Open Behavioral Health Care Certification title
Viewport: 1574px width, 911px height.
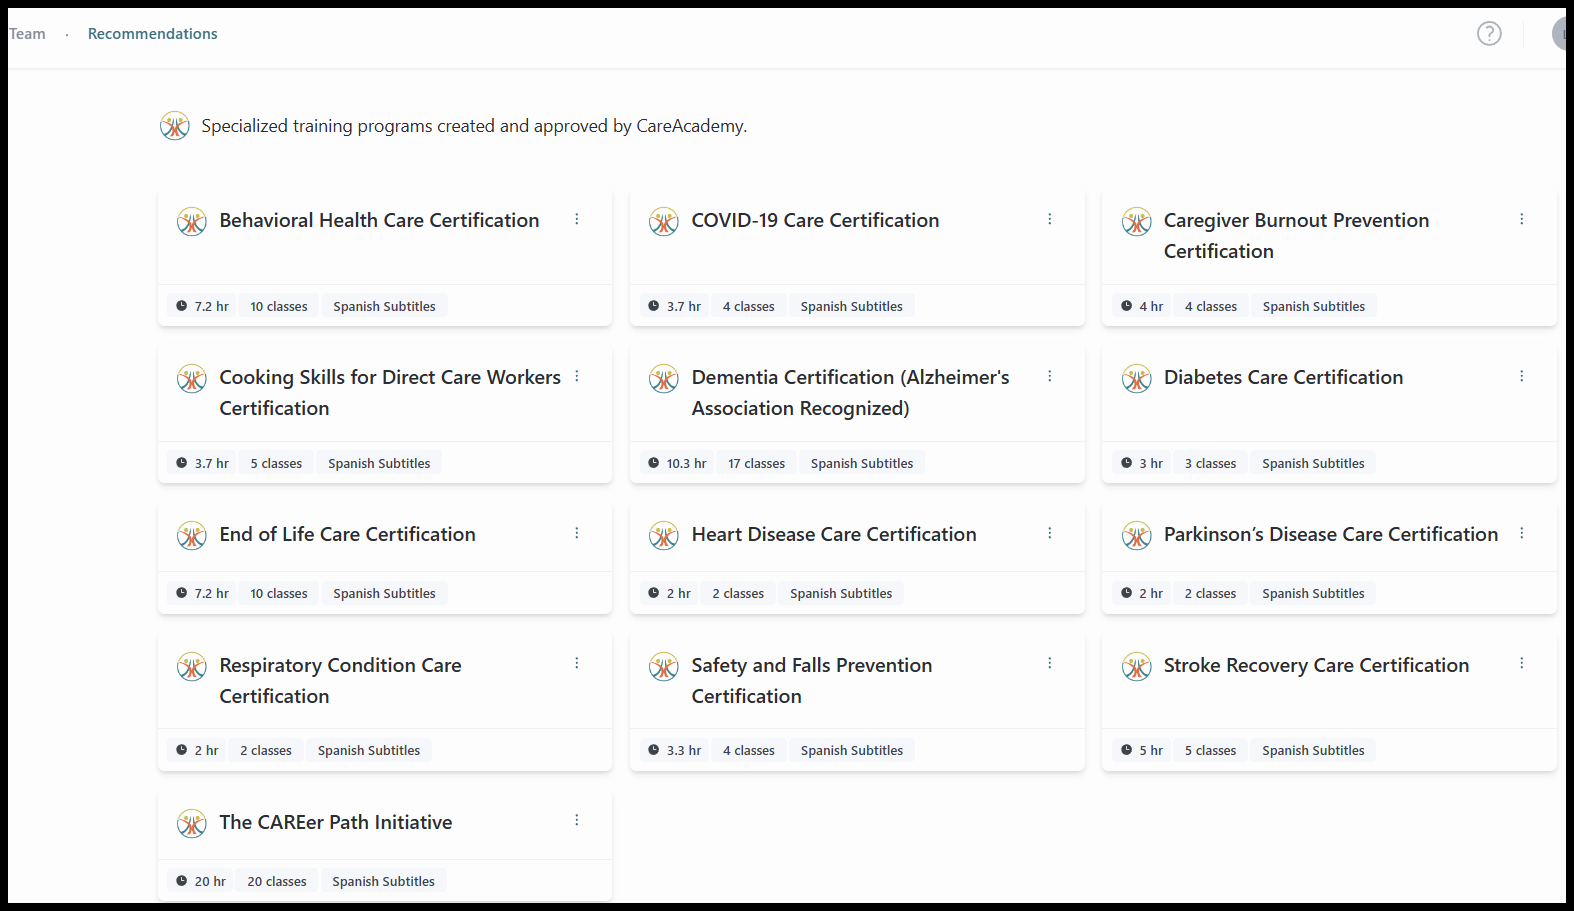pos(379,220)
